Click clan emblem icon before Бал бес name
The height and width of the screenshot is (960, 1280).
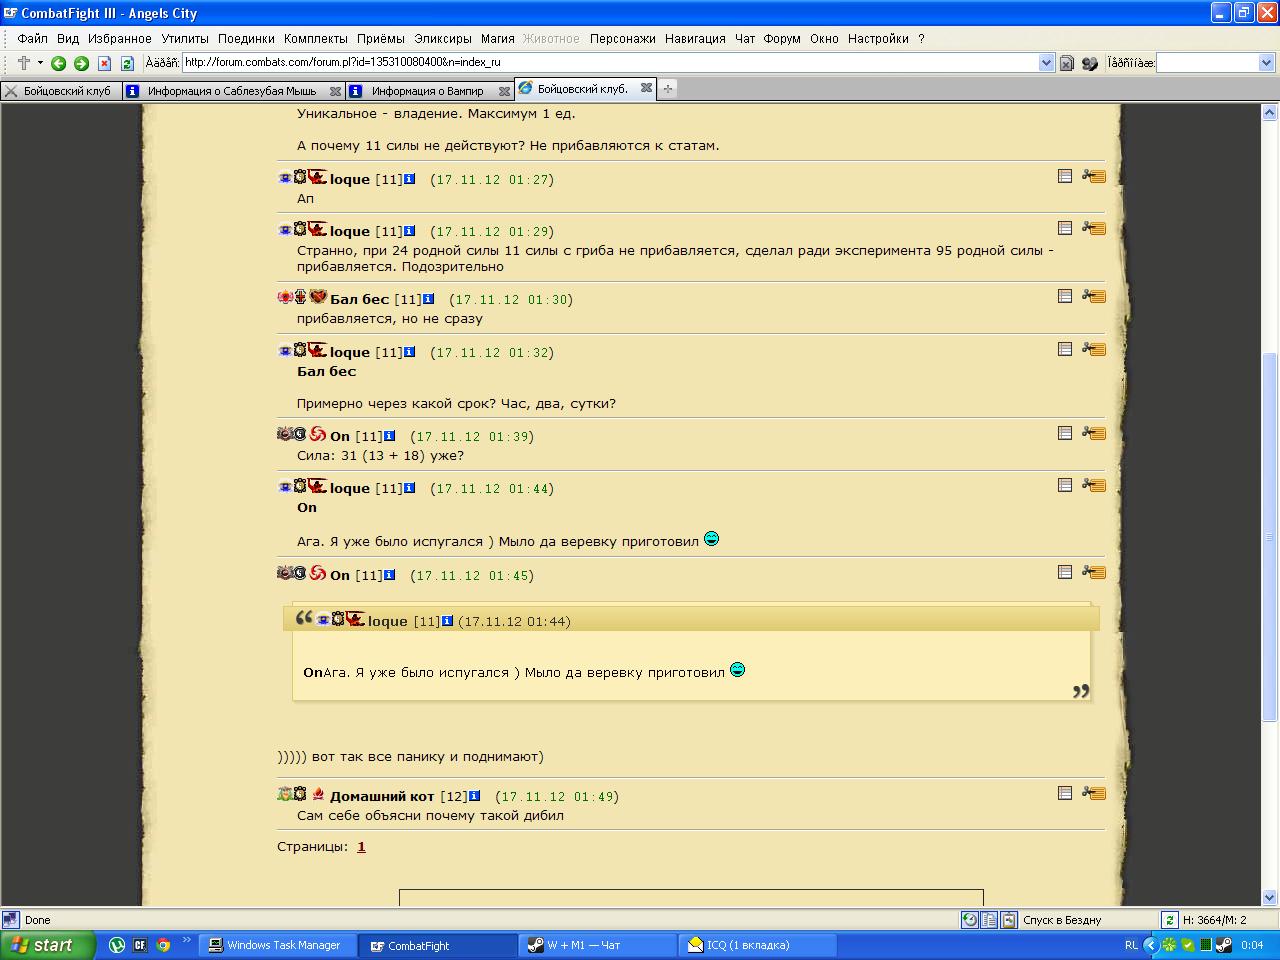click(x=318, y=297)
